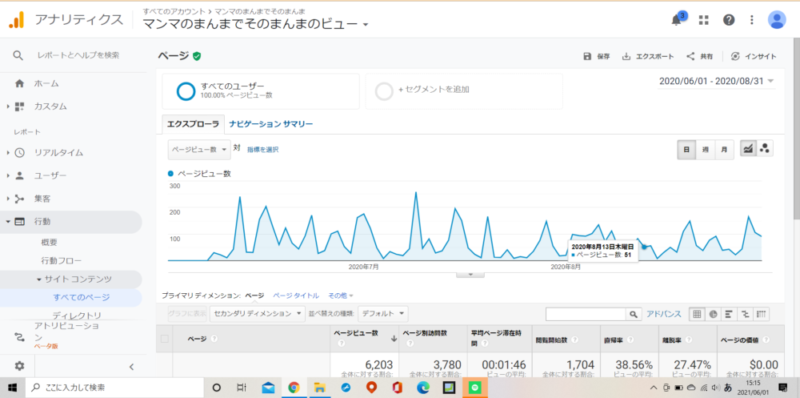This screenshot has height=398, width=800.
Task: Open the Google apps grid icon
Action: 704,20
